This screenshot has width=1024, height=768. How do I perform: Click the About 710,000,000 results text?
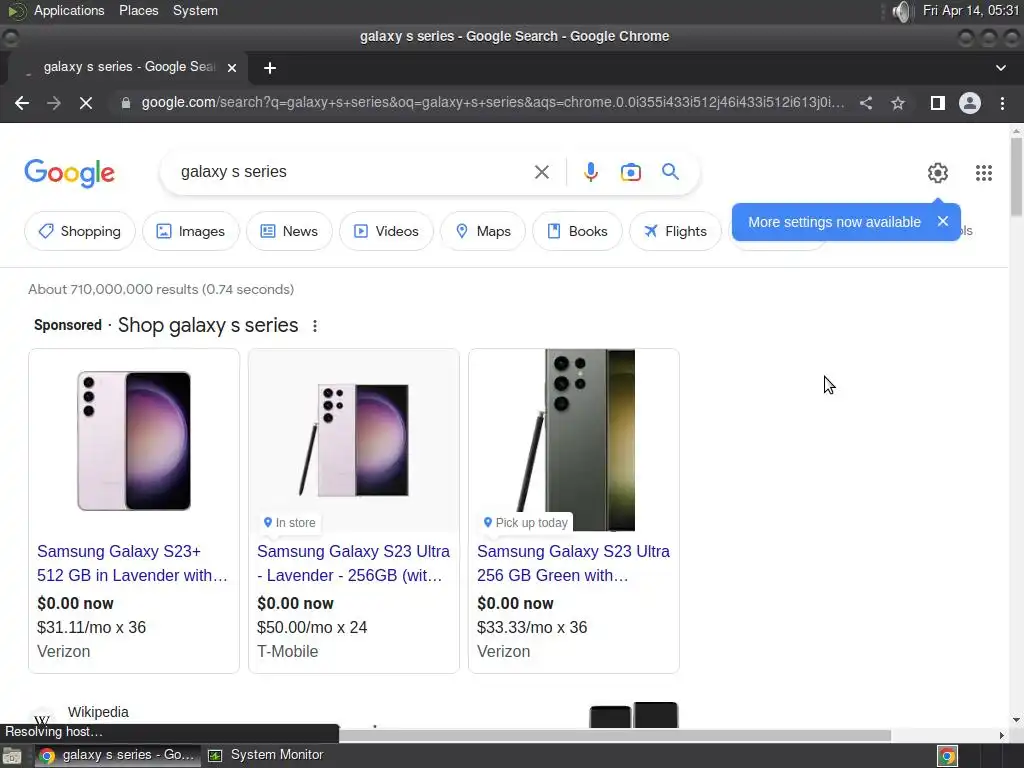161,289
